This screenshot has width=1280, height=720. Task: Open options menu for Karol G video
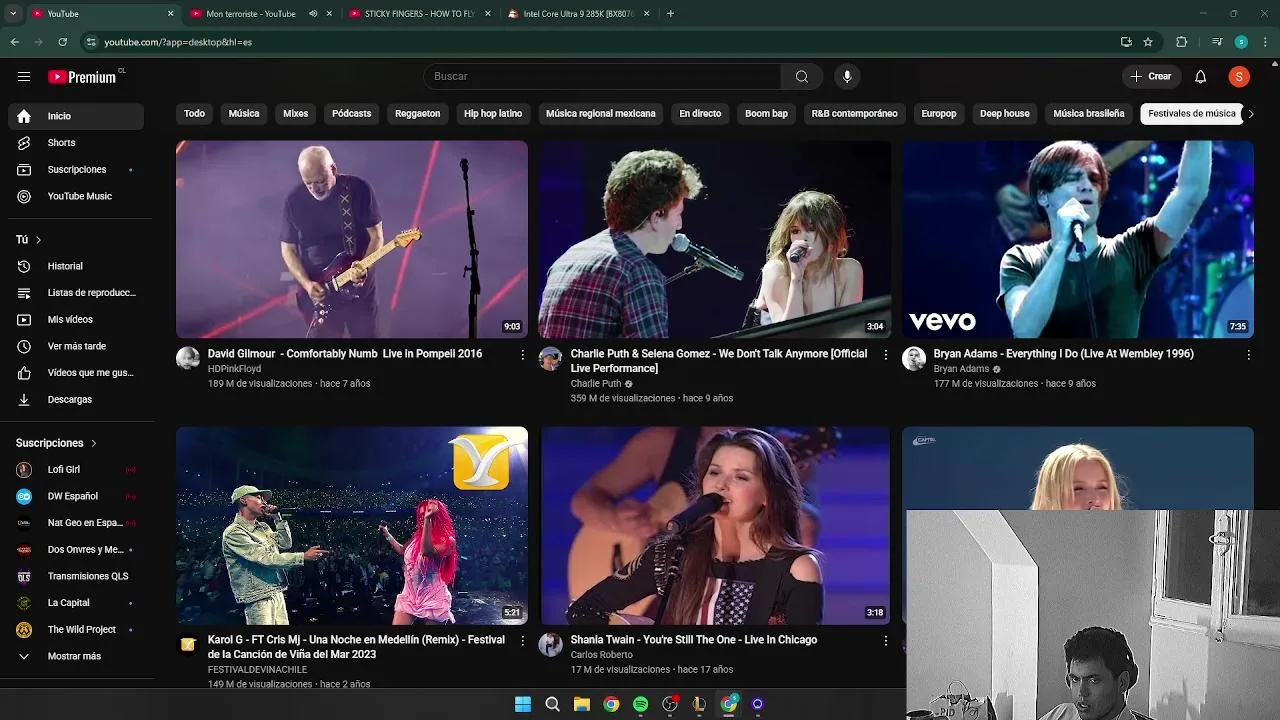click(522, 640)
